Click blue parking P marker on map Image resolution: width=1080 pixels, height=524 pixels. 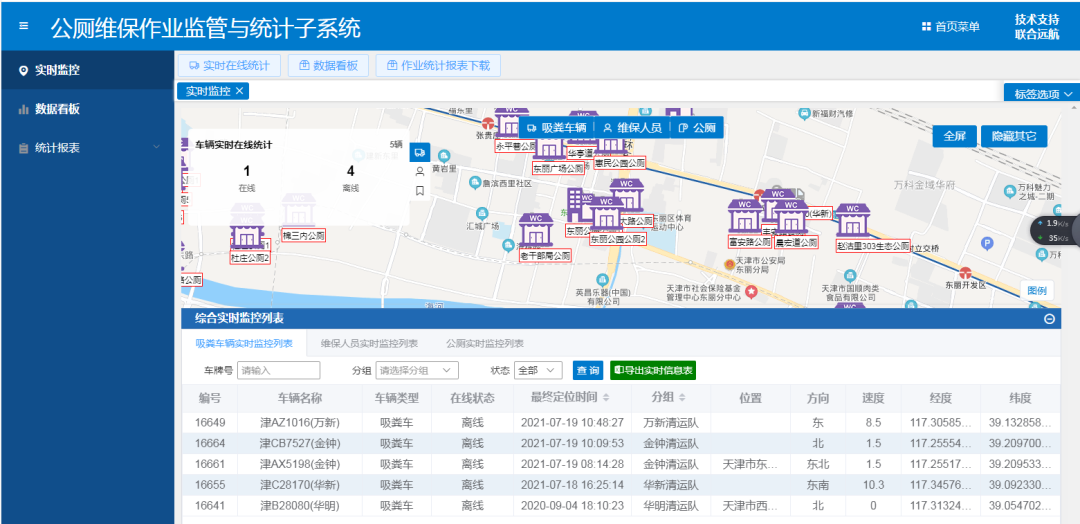pyautogui.click(x=988, y=243)
